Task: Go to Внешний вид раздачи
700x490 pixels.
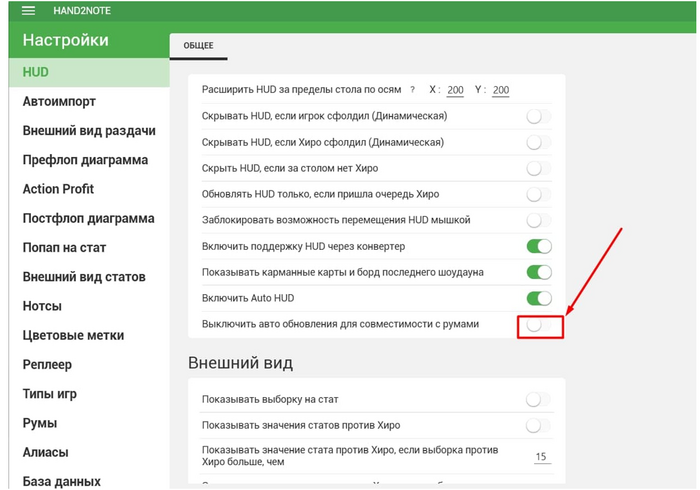Action: click(89, 131)
